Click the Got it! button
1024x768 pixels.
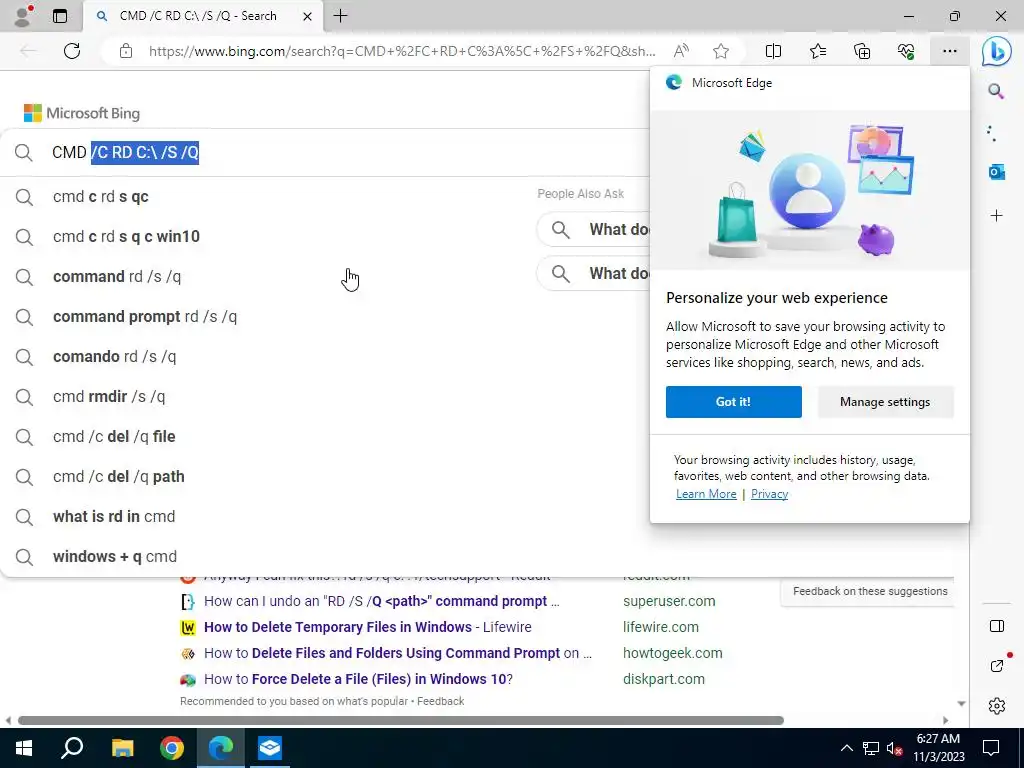pos(733,402)
